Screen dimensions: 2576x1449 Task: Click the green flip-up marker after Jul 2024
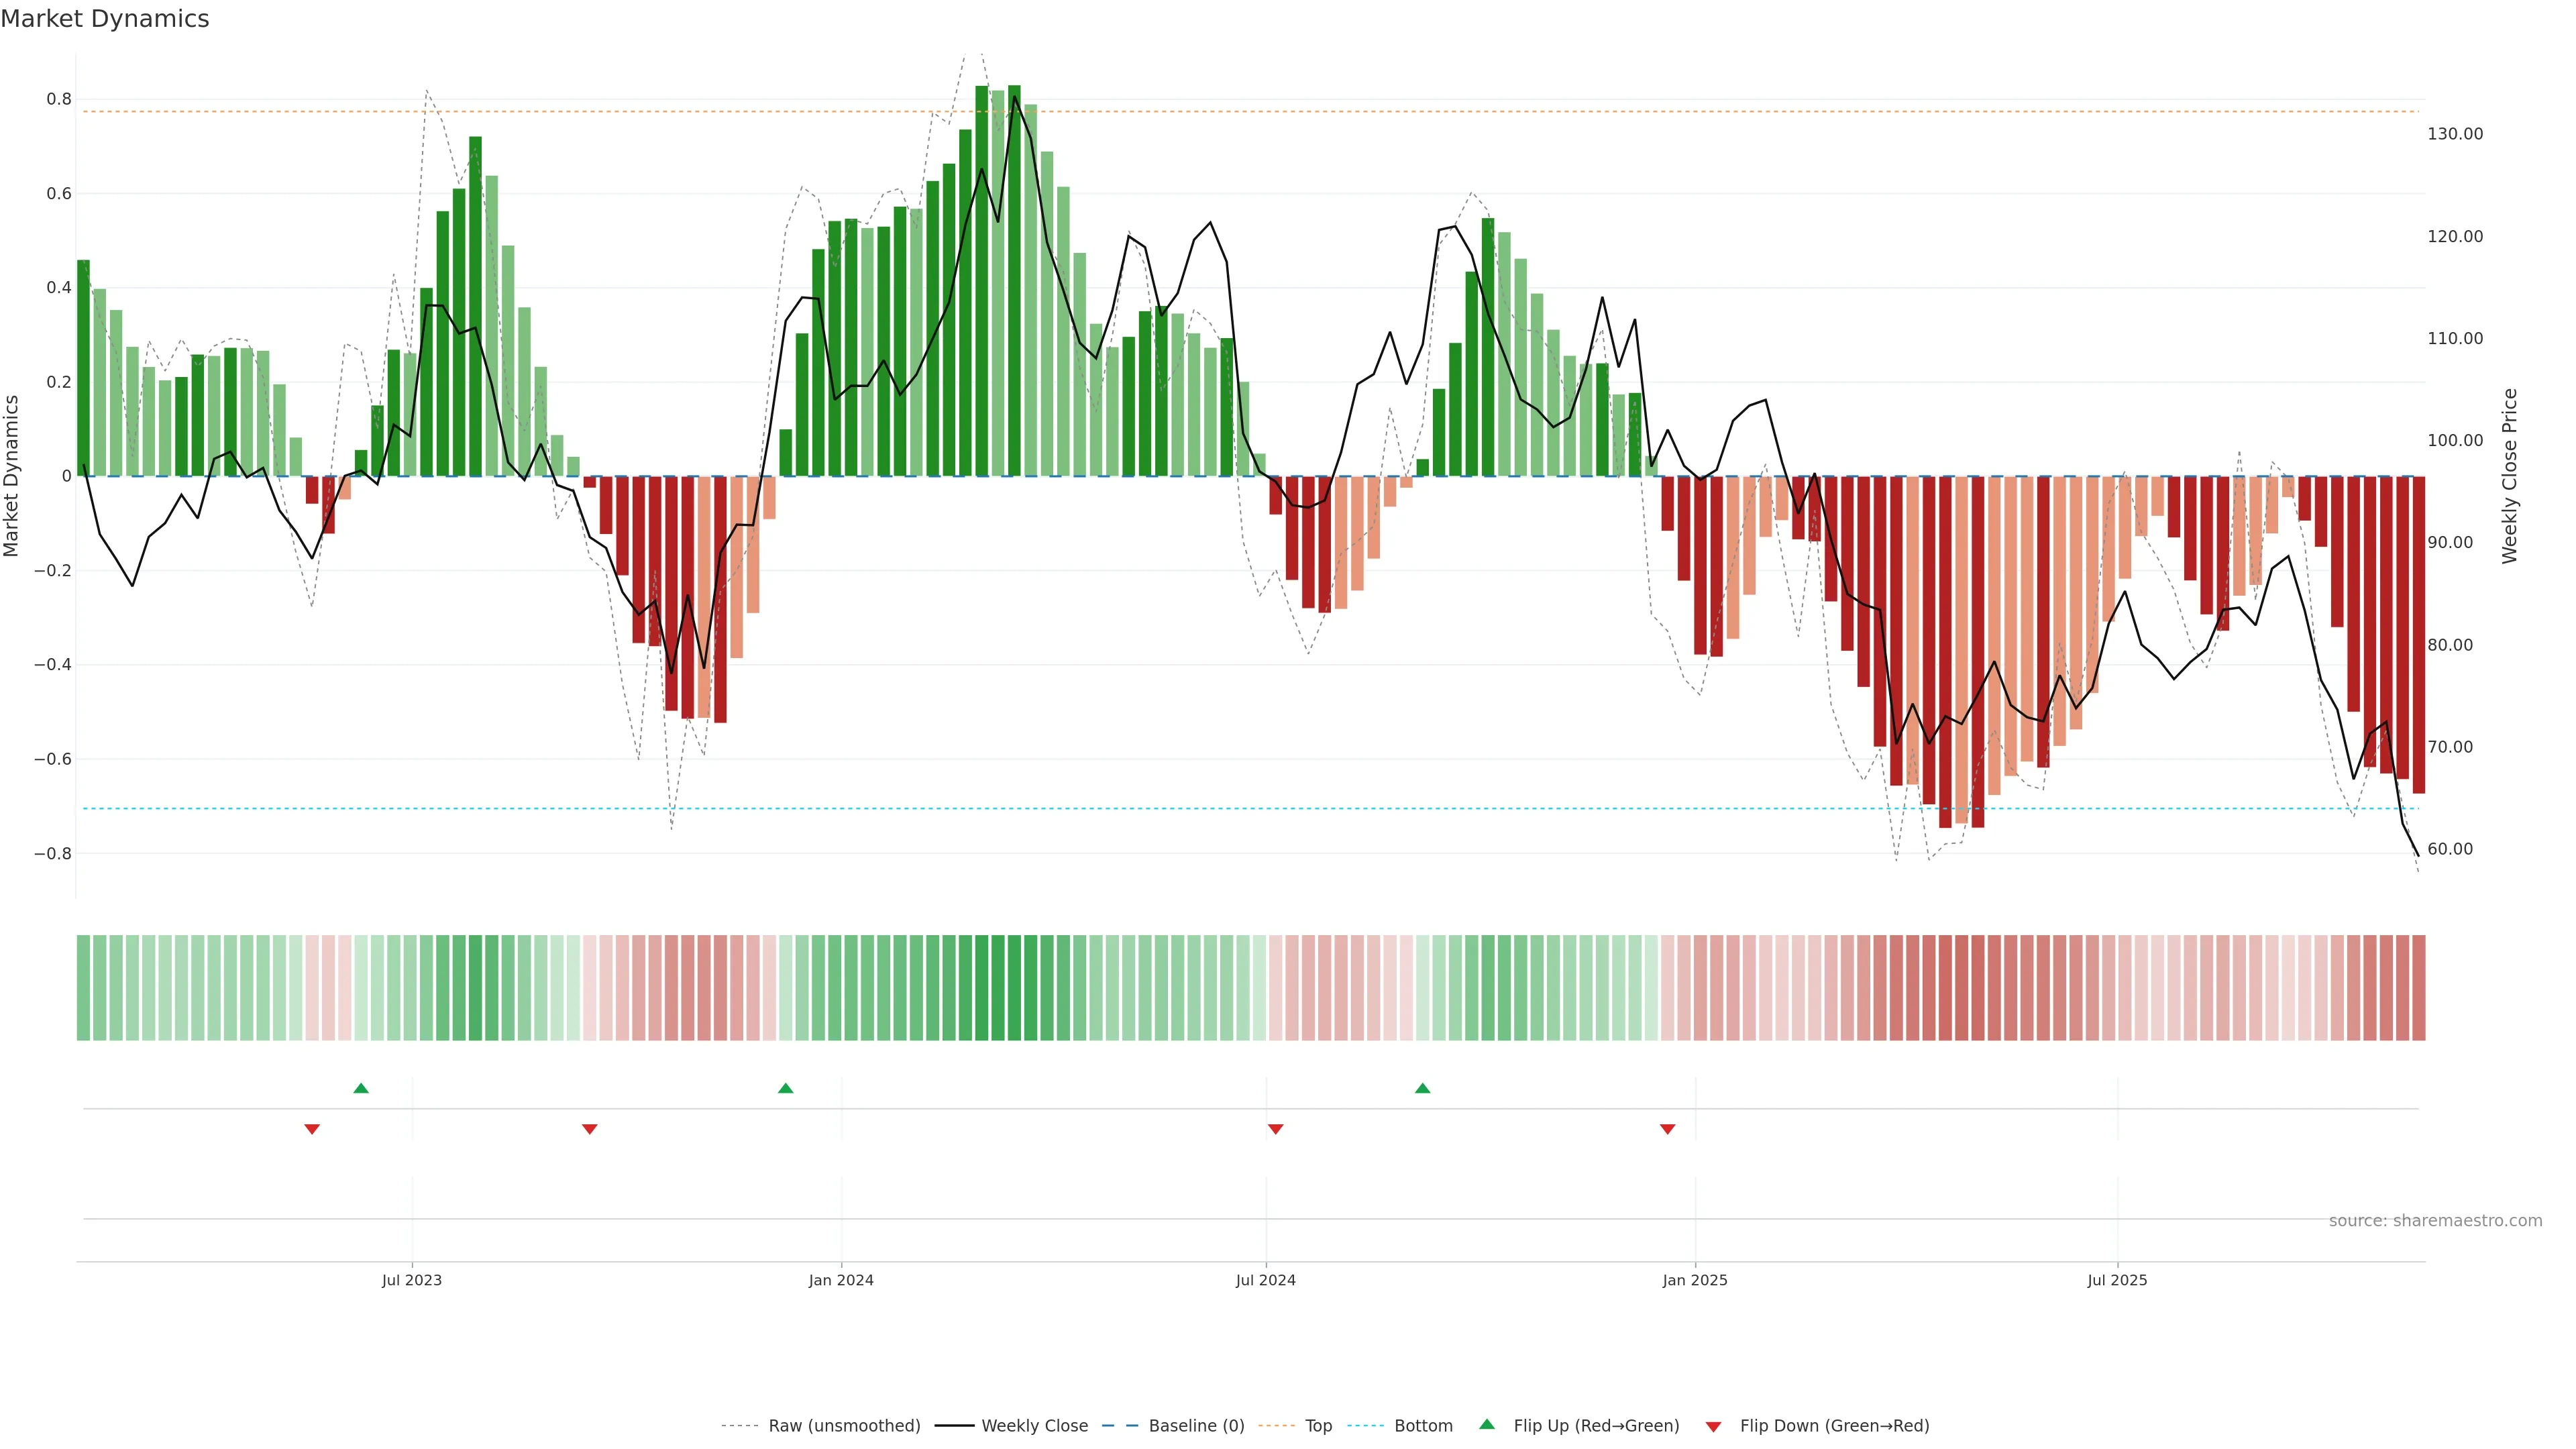coord(1422,1088)
